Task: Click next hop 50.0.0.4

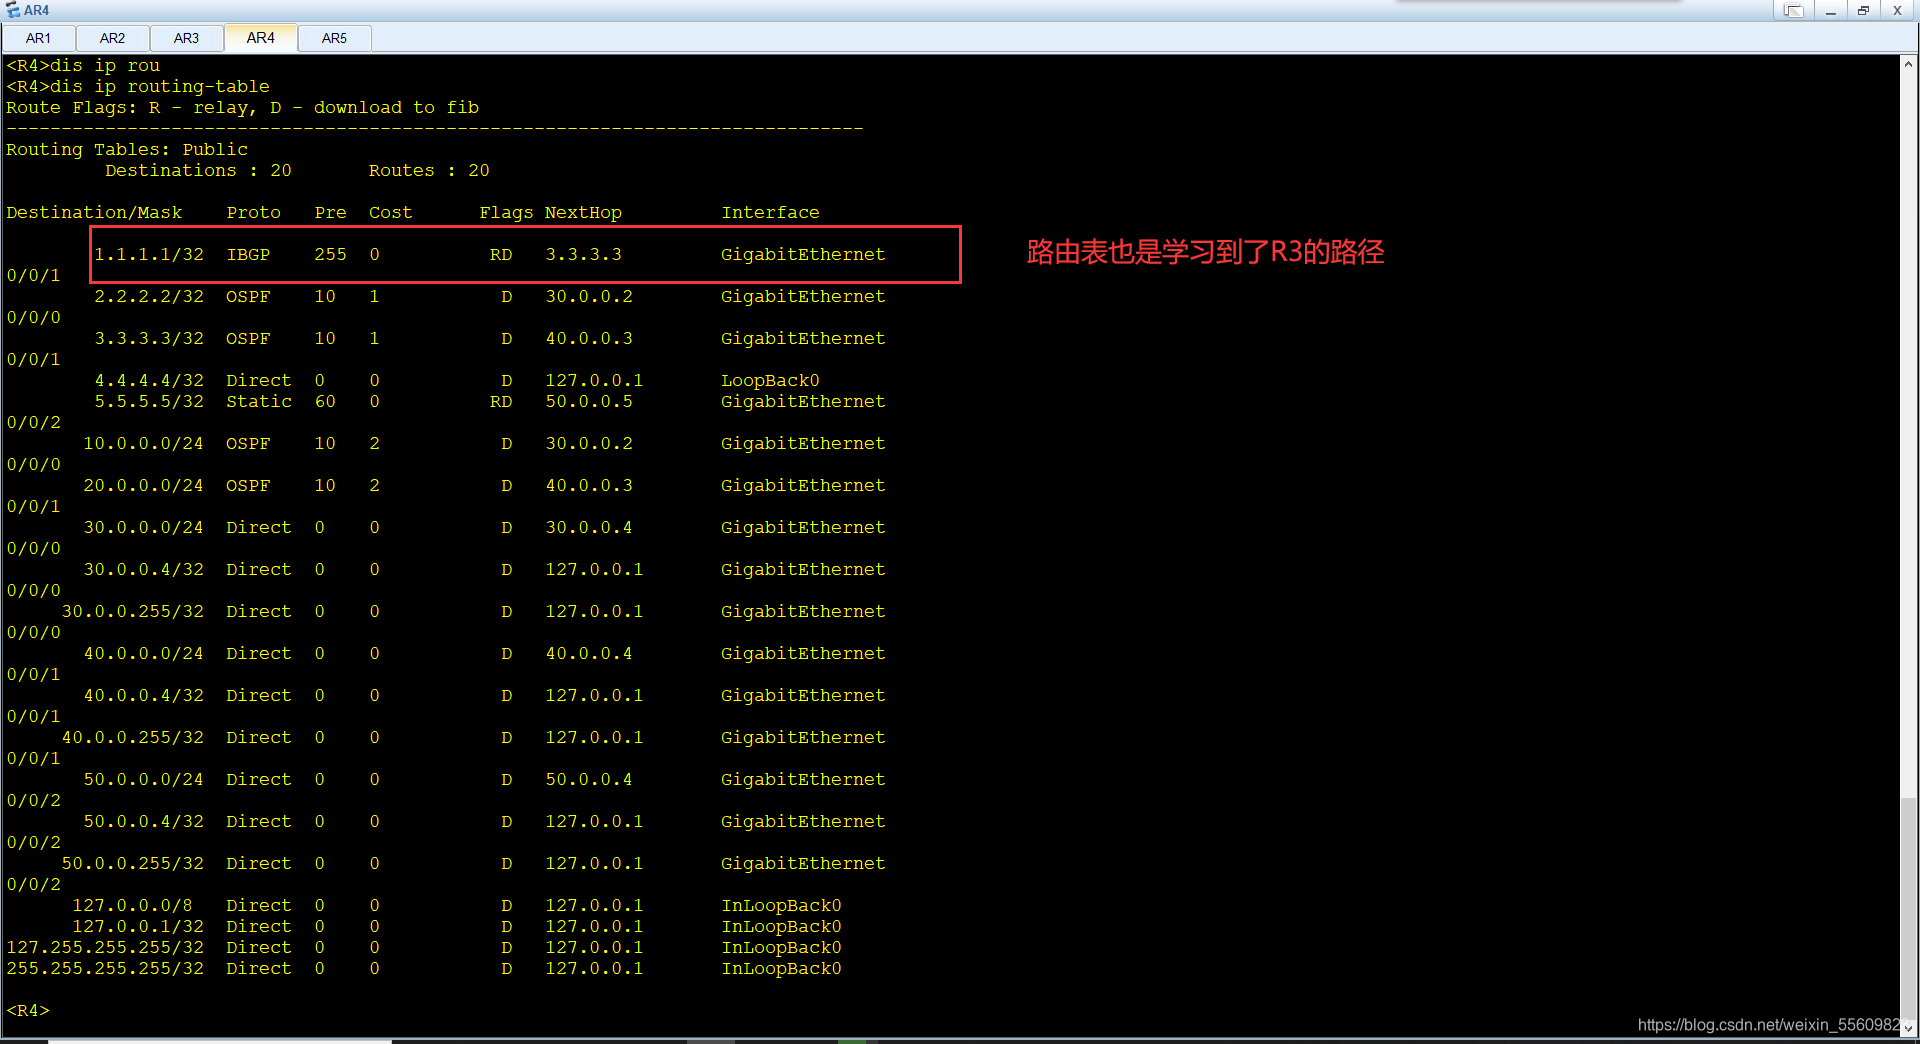Action: [589, 780]
